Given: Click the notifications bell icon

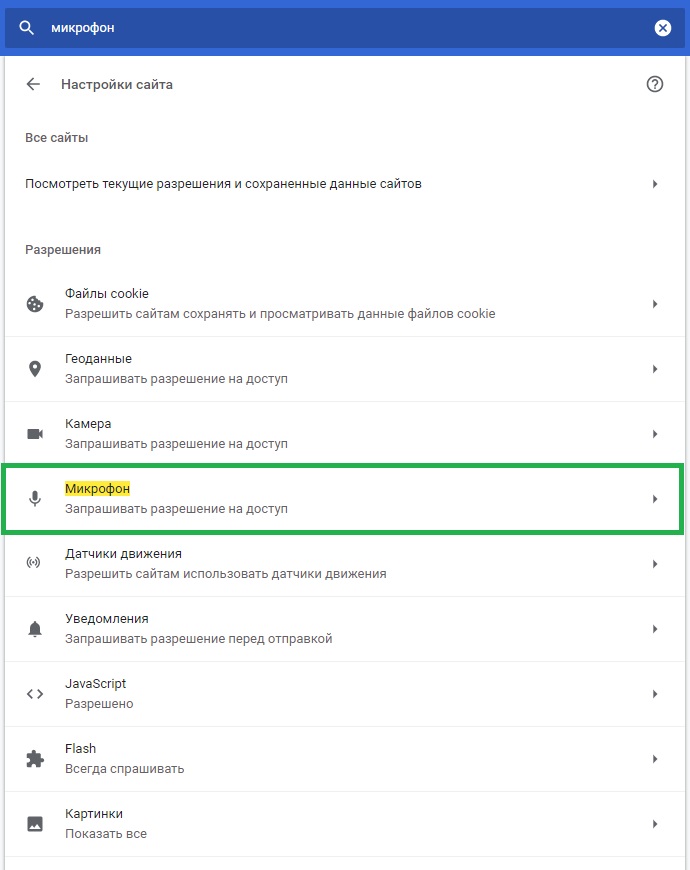Looking at the screenshot, I should tap(35, 629).
